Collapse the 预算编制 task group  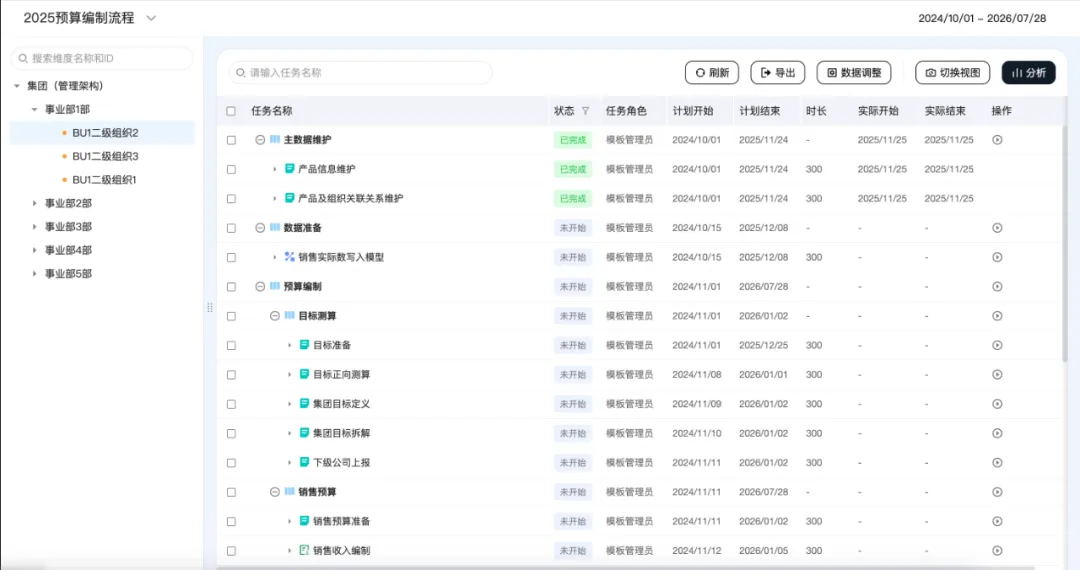pos(260,286)
